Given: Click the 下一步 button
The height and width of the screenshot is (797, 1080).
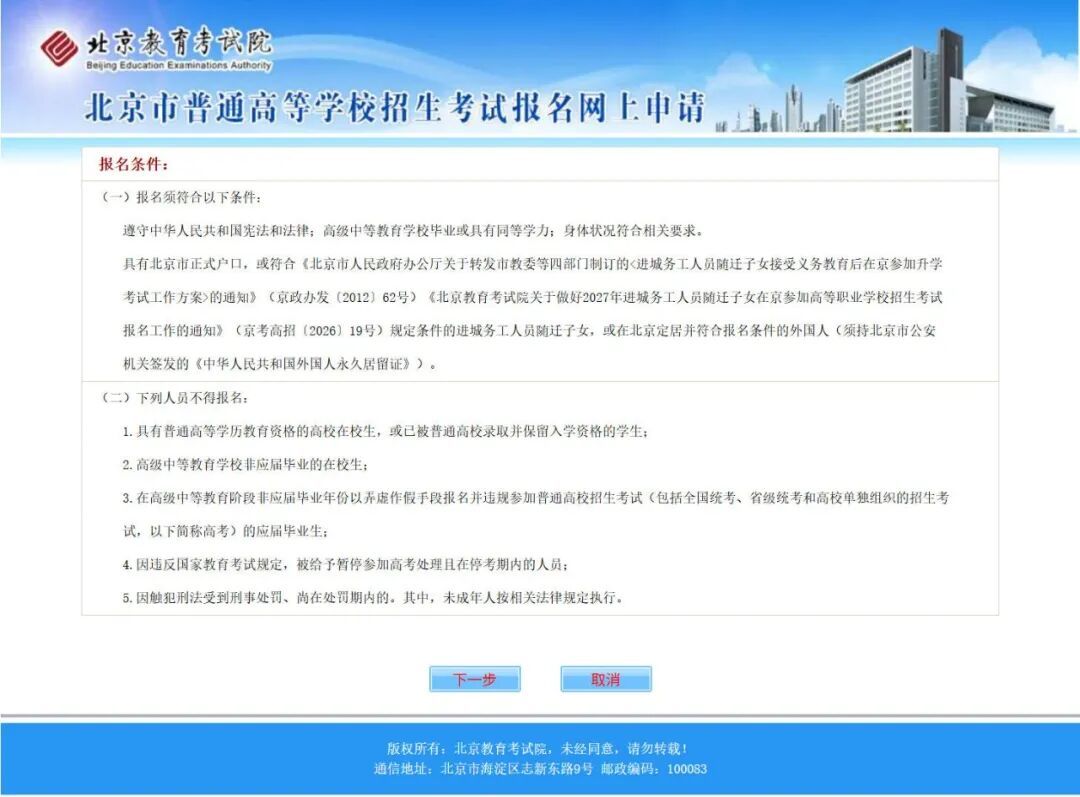Looking at the screenshot, I should [475, 679].
